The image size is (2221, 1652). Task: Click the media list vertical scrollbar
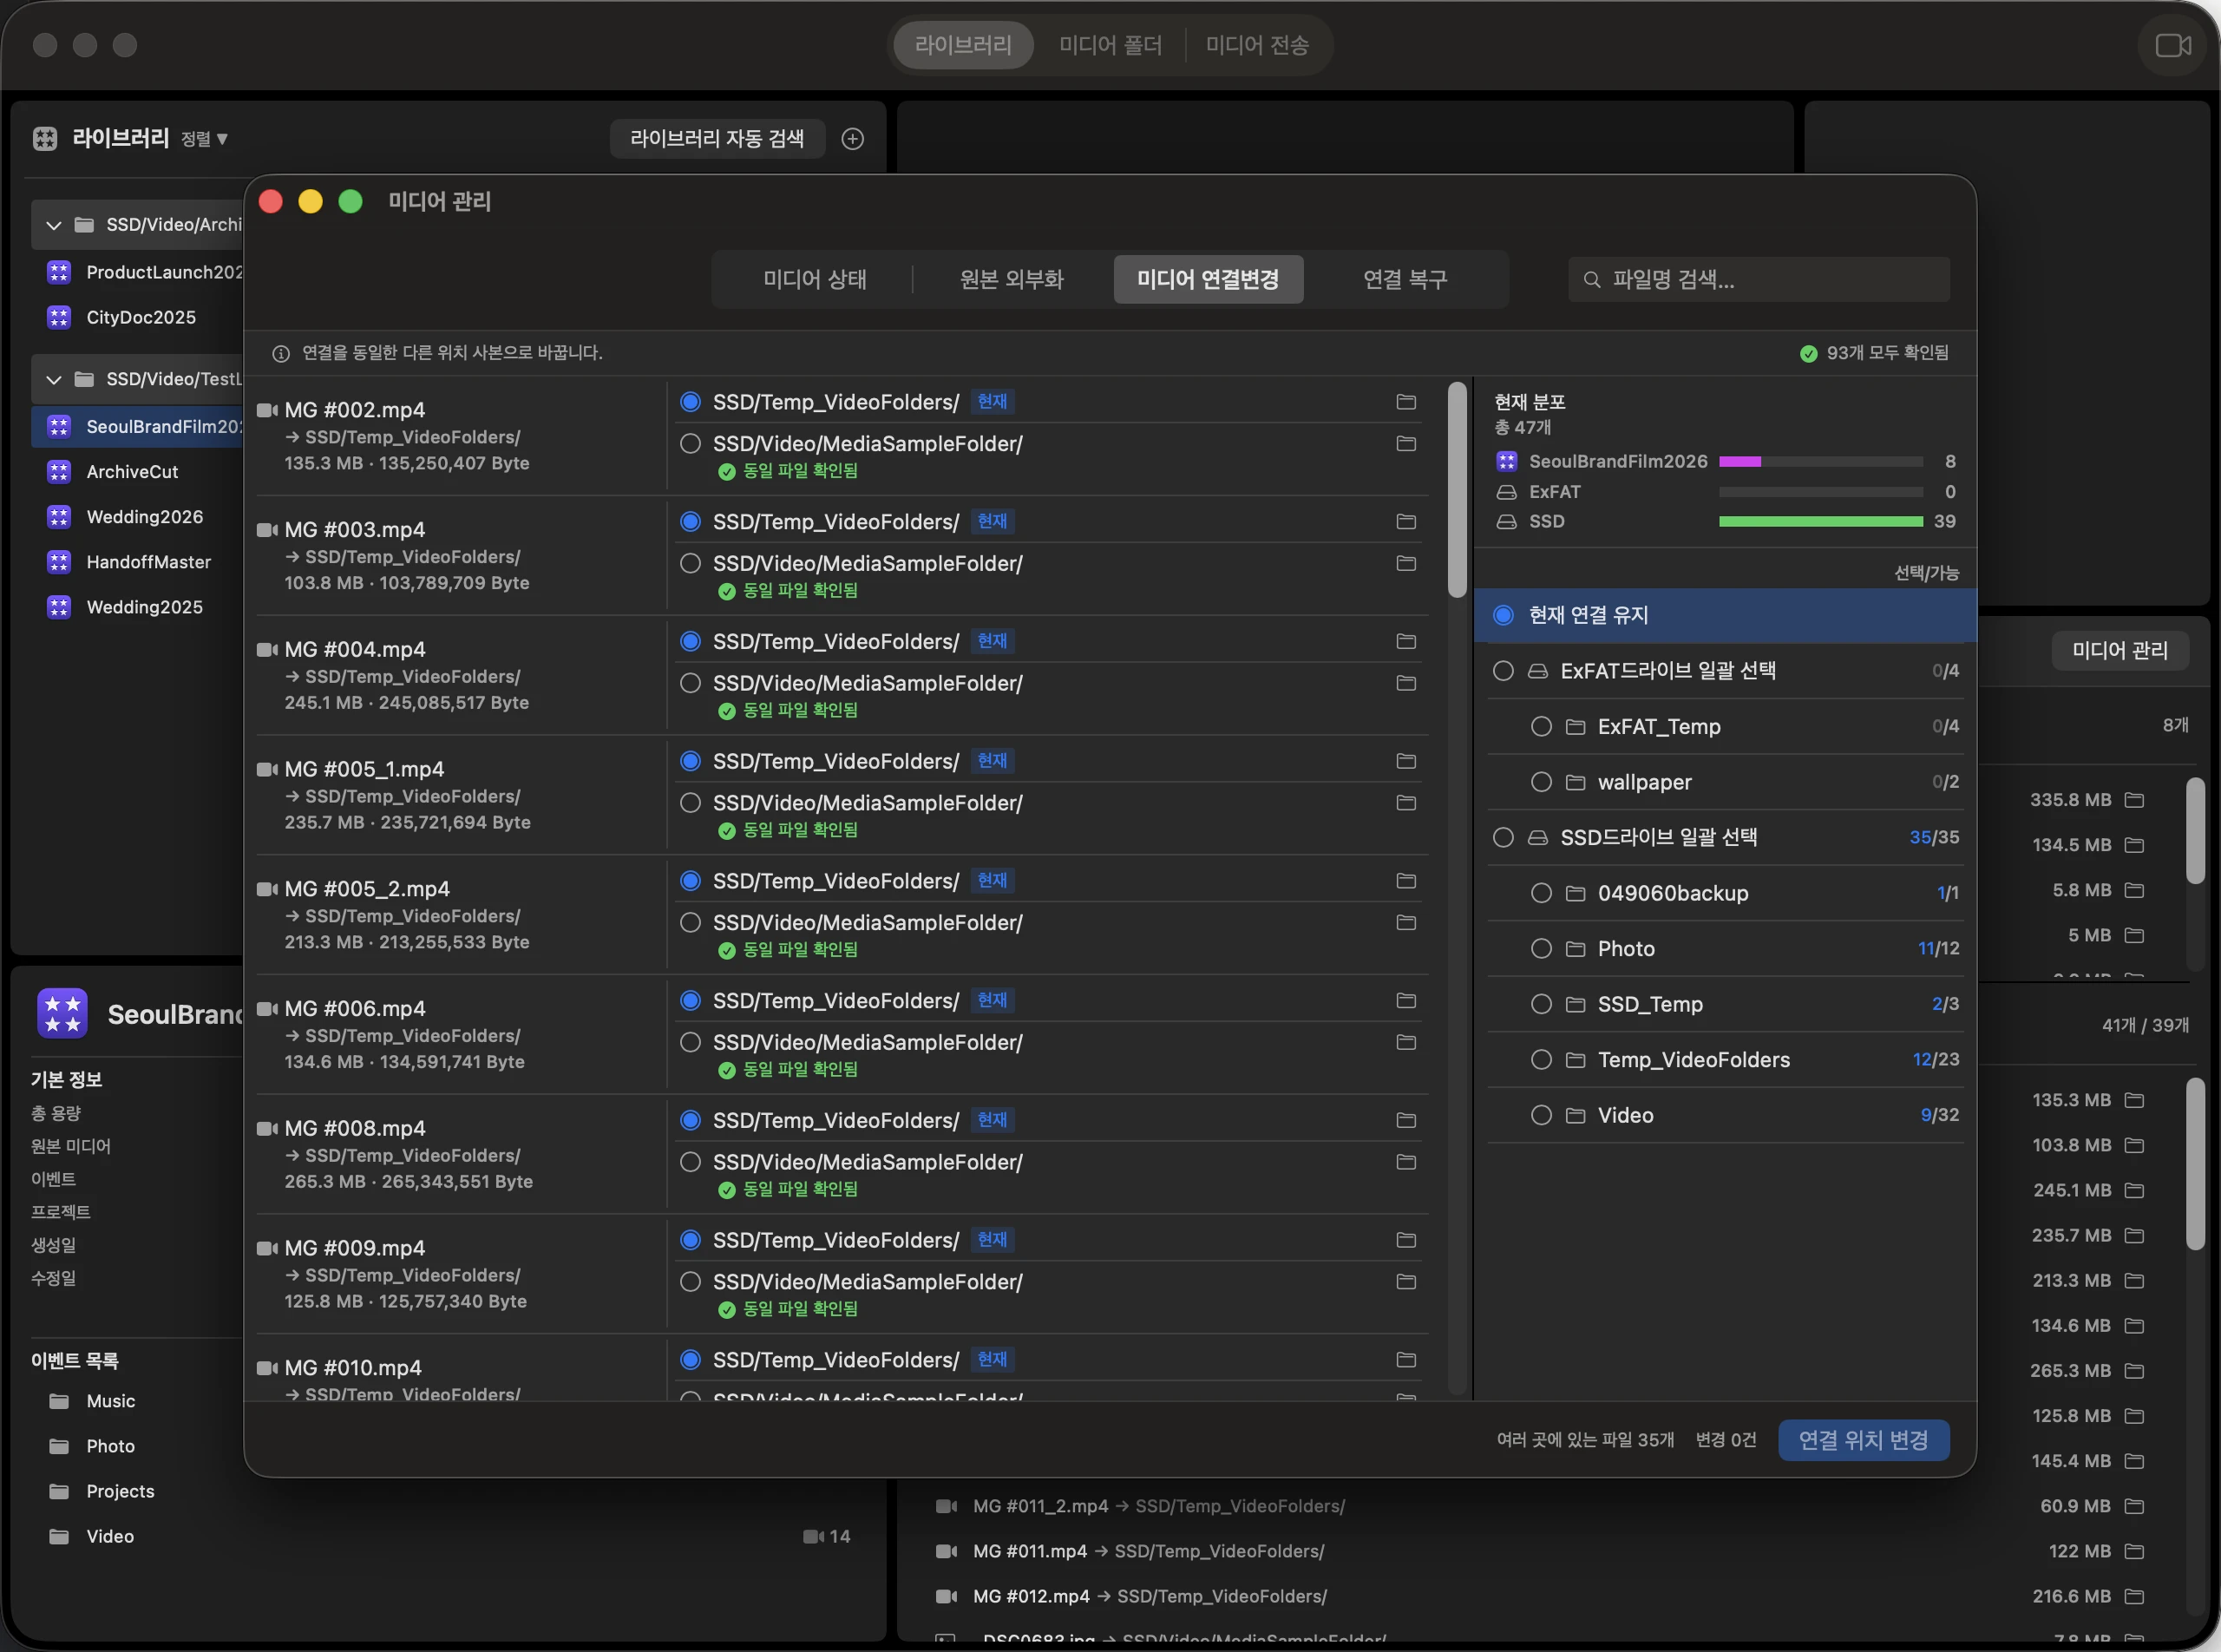tap(1458, 490)
